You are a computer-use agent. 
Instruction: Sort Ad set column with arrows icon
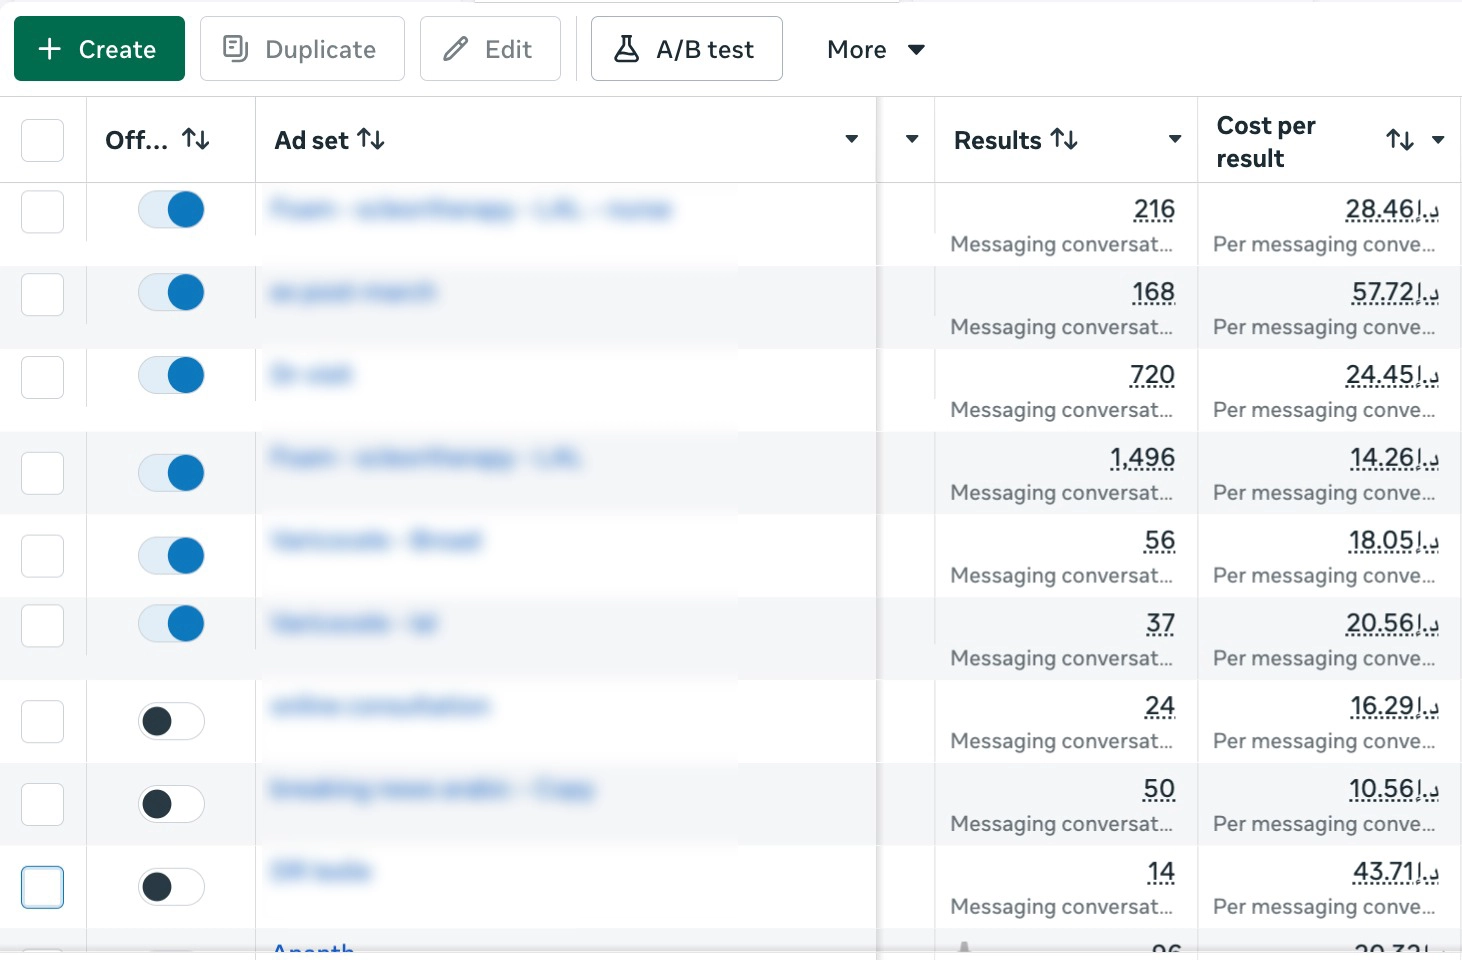pos(371,139)
